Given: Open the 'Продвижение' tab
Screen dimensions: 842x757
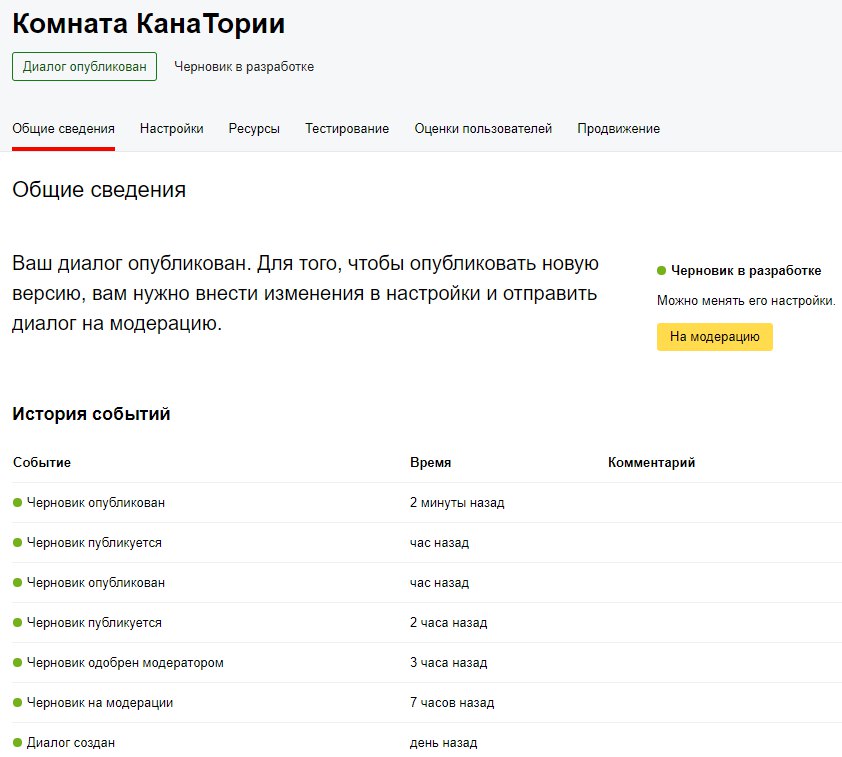Looking at the screenshot, I should tap(618, 129).
